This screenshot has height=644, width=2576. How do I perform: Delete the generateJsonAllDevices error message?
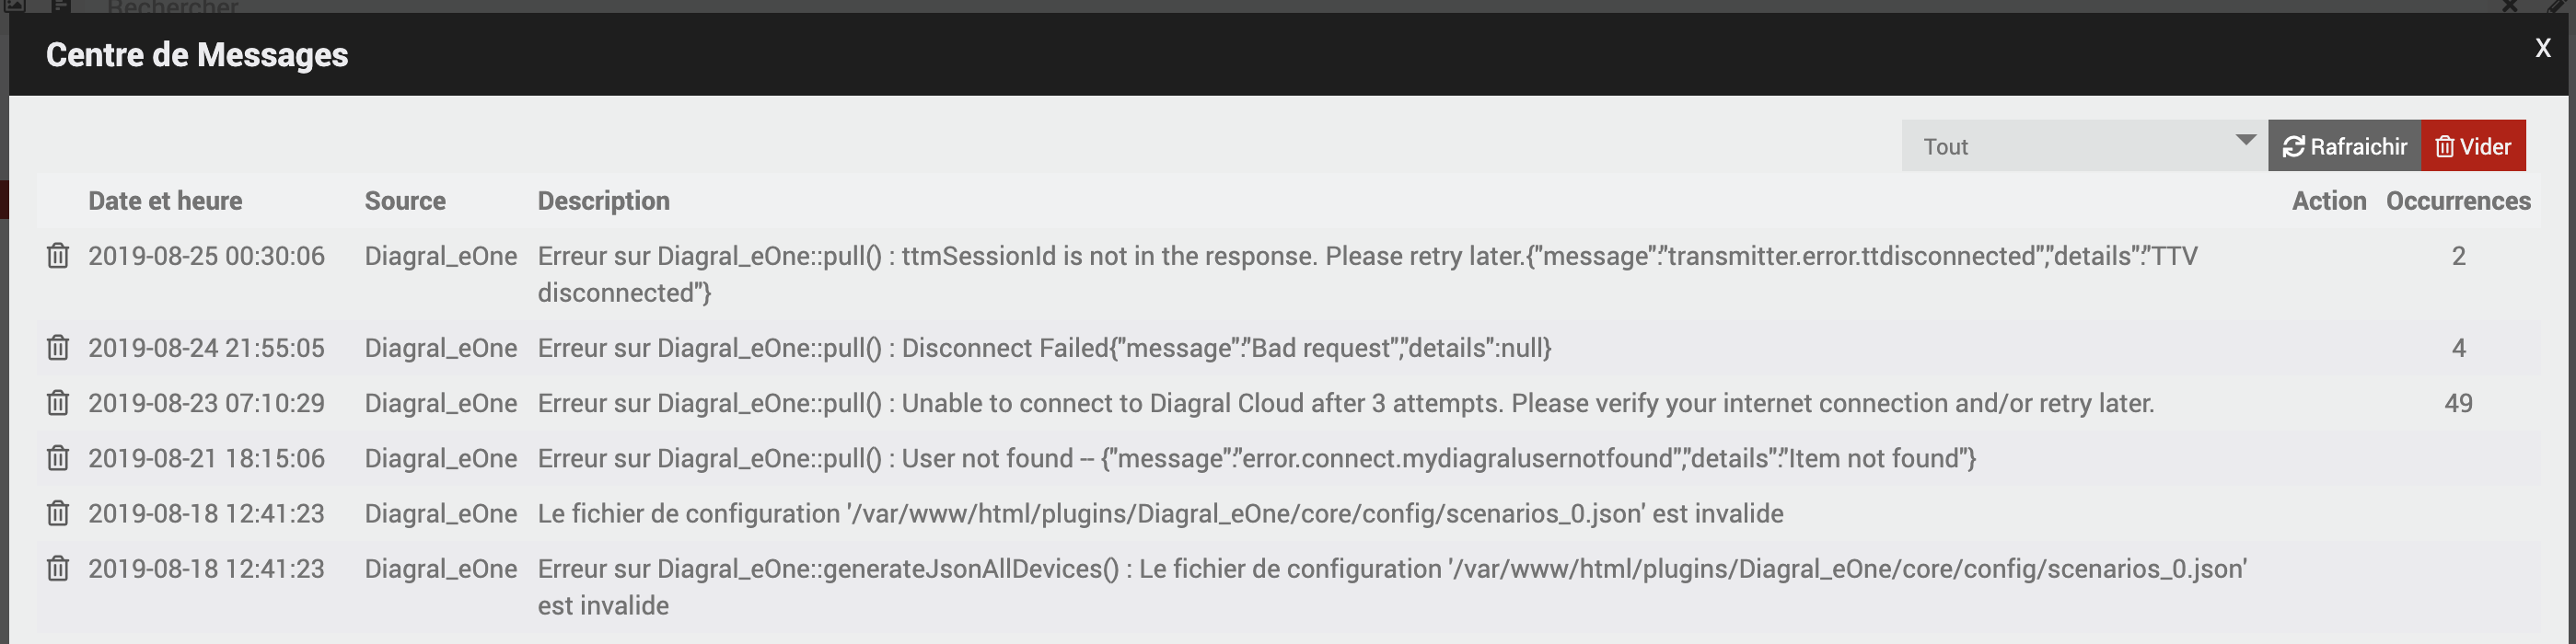58,568
